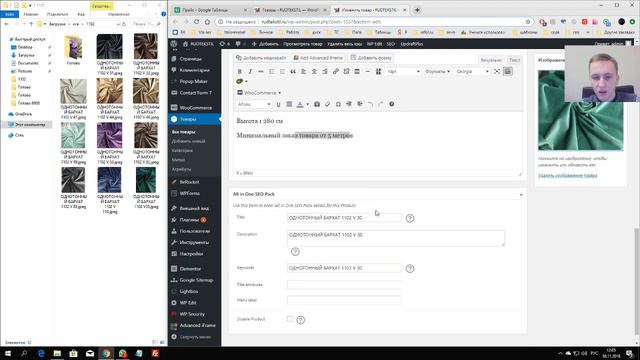Viewport: 640px width, 360px height.
Task: Toggle the extra toolbar row button
Action: tap(508, 71)
